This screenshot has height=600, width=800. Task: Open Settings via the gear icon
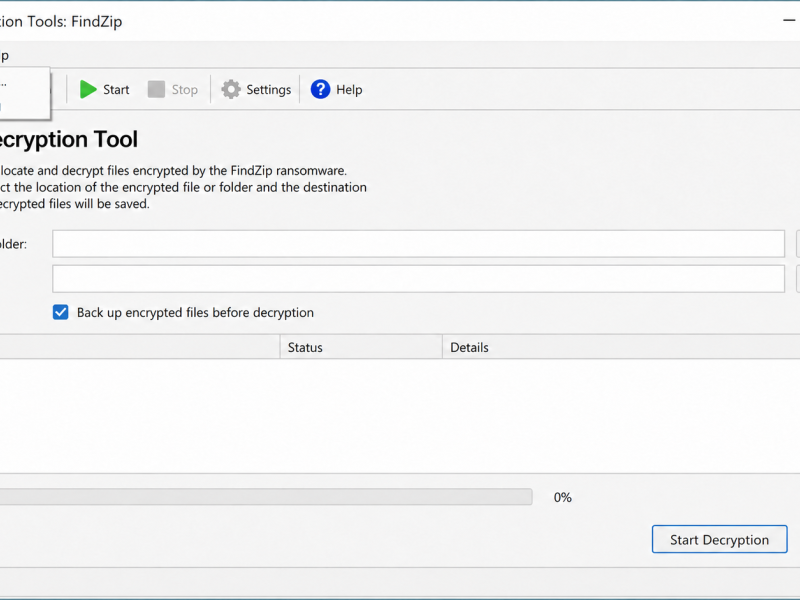(x=231, y=89)
